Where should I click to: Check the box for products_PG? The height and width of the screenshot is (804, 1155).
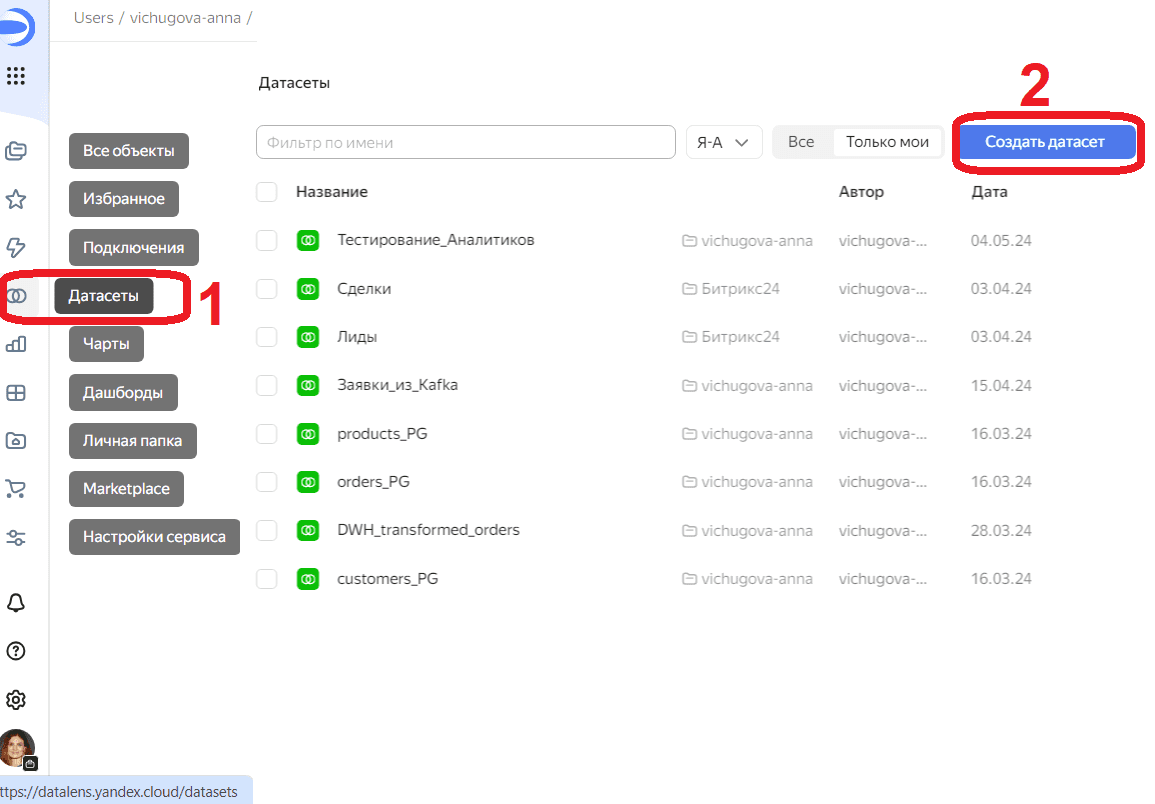coord(267,434)
